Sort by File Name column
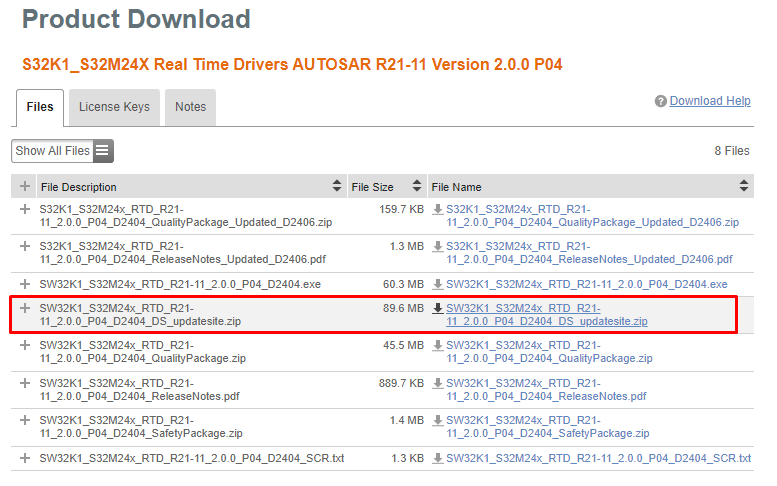 point(743,187)
